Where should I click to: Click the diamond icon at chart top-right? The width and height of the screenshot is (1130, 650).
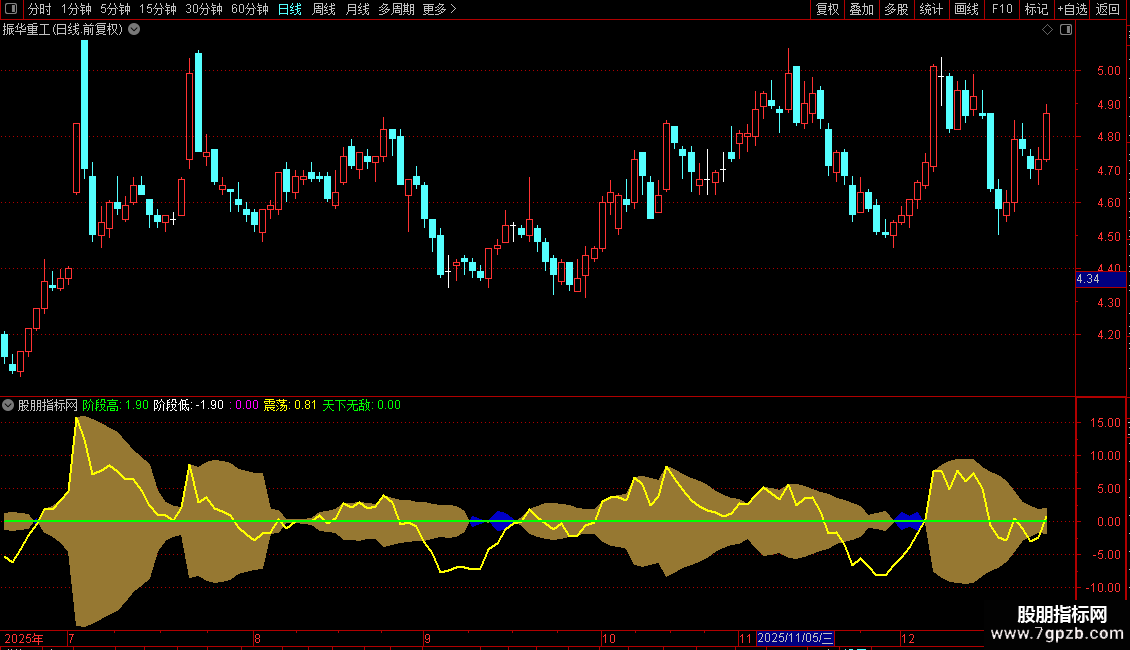[x=1048, y=30]
